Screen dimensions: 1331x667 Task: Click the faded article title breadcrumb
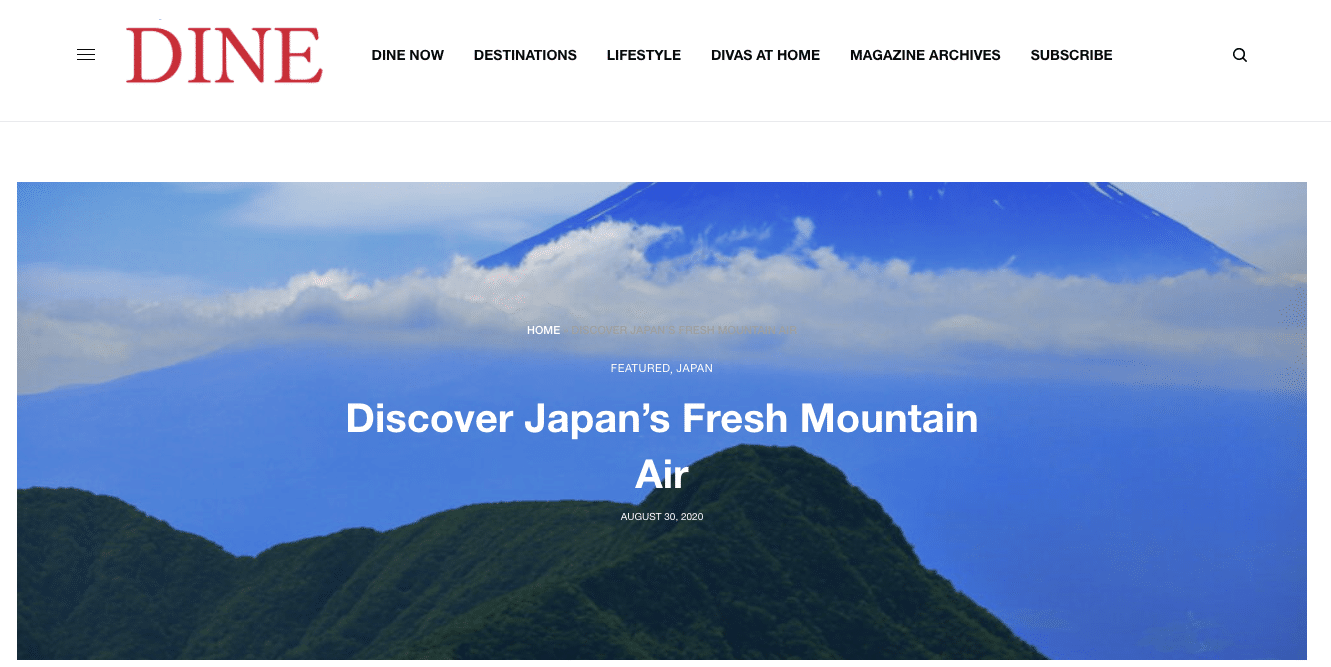[686, 330]
